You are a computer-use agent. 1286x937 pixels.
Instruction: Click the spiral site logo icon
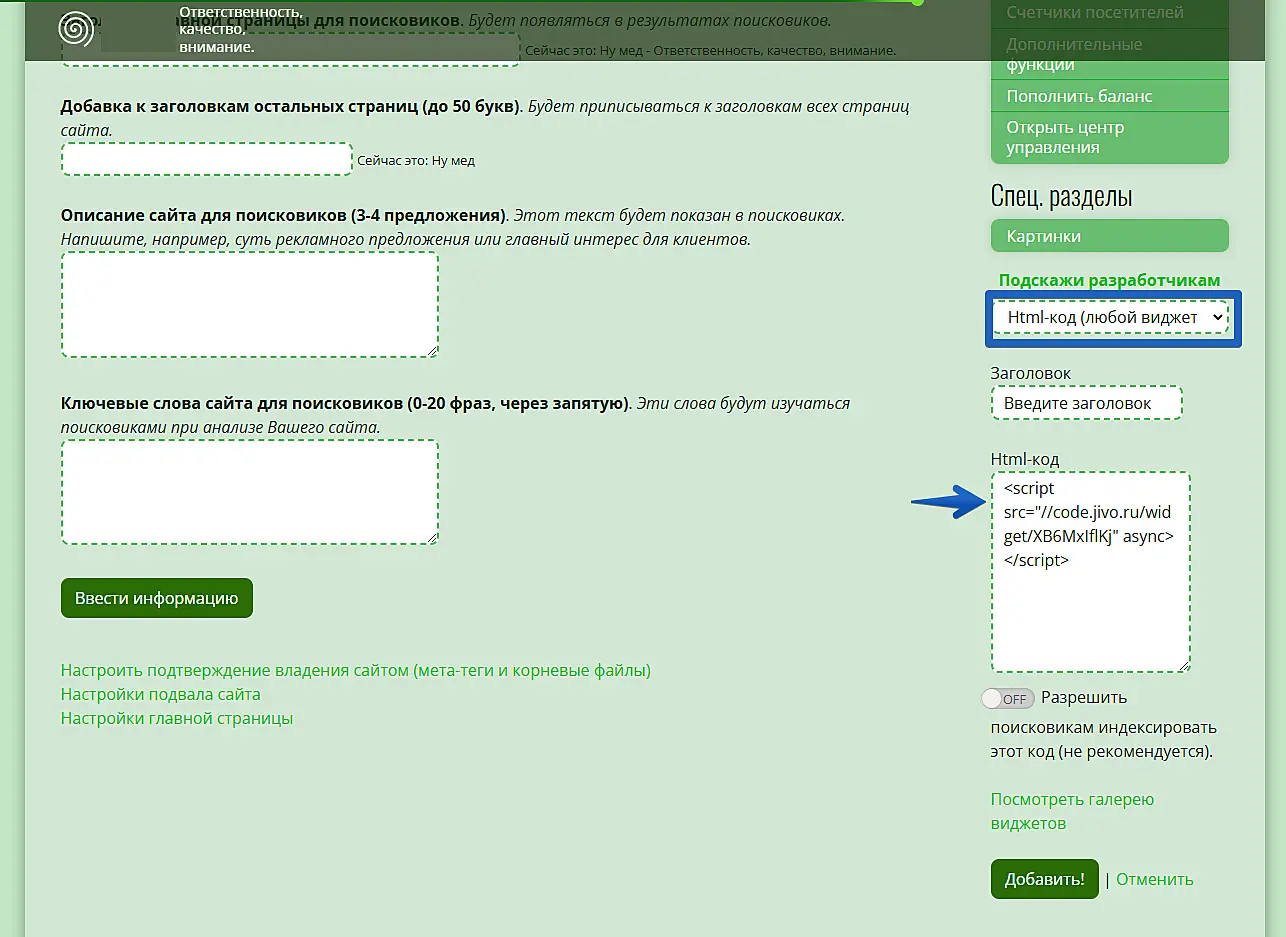coord(77,29)
